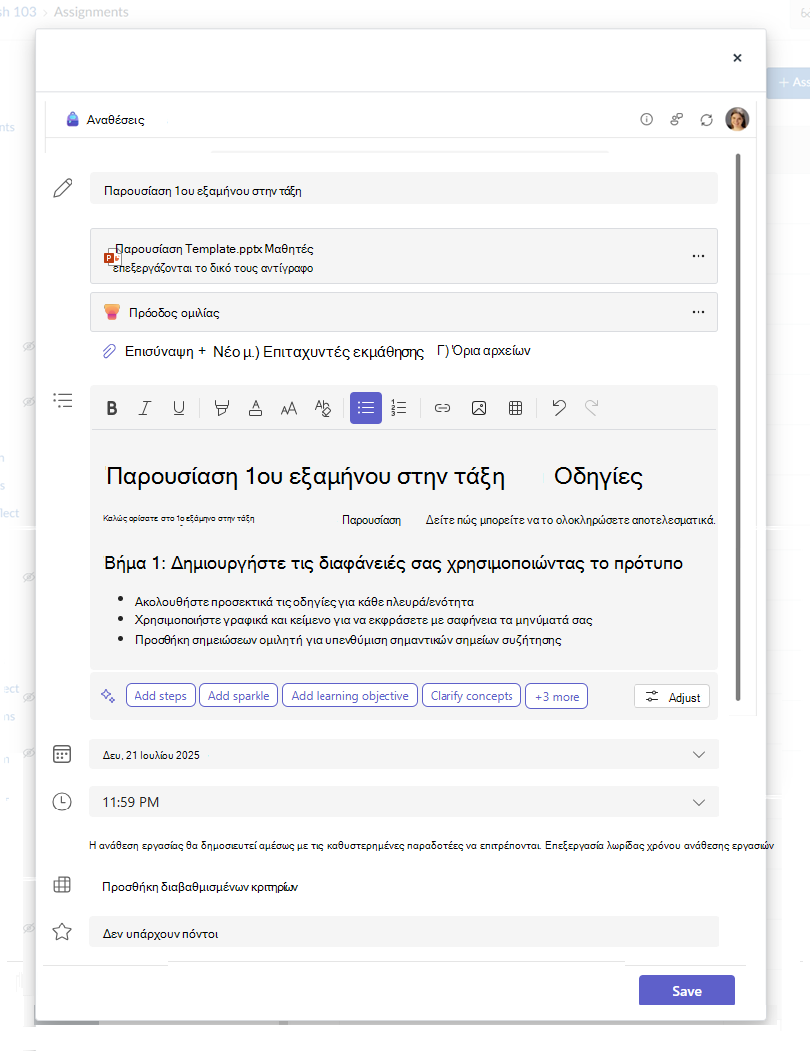Save the assignment

[x=687, y=991]
